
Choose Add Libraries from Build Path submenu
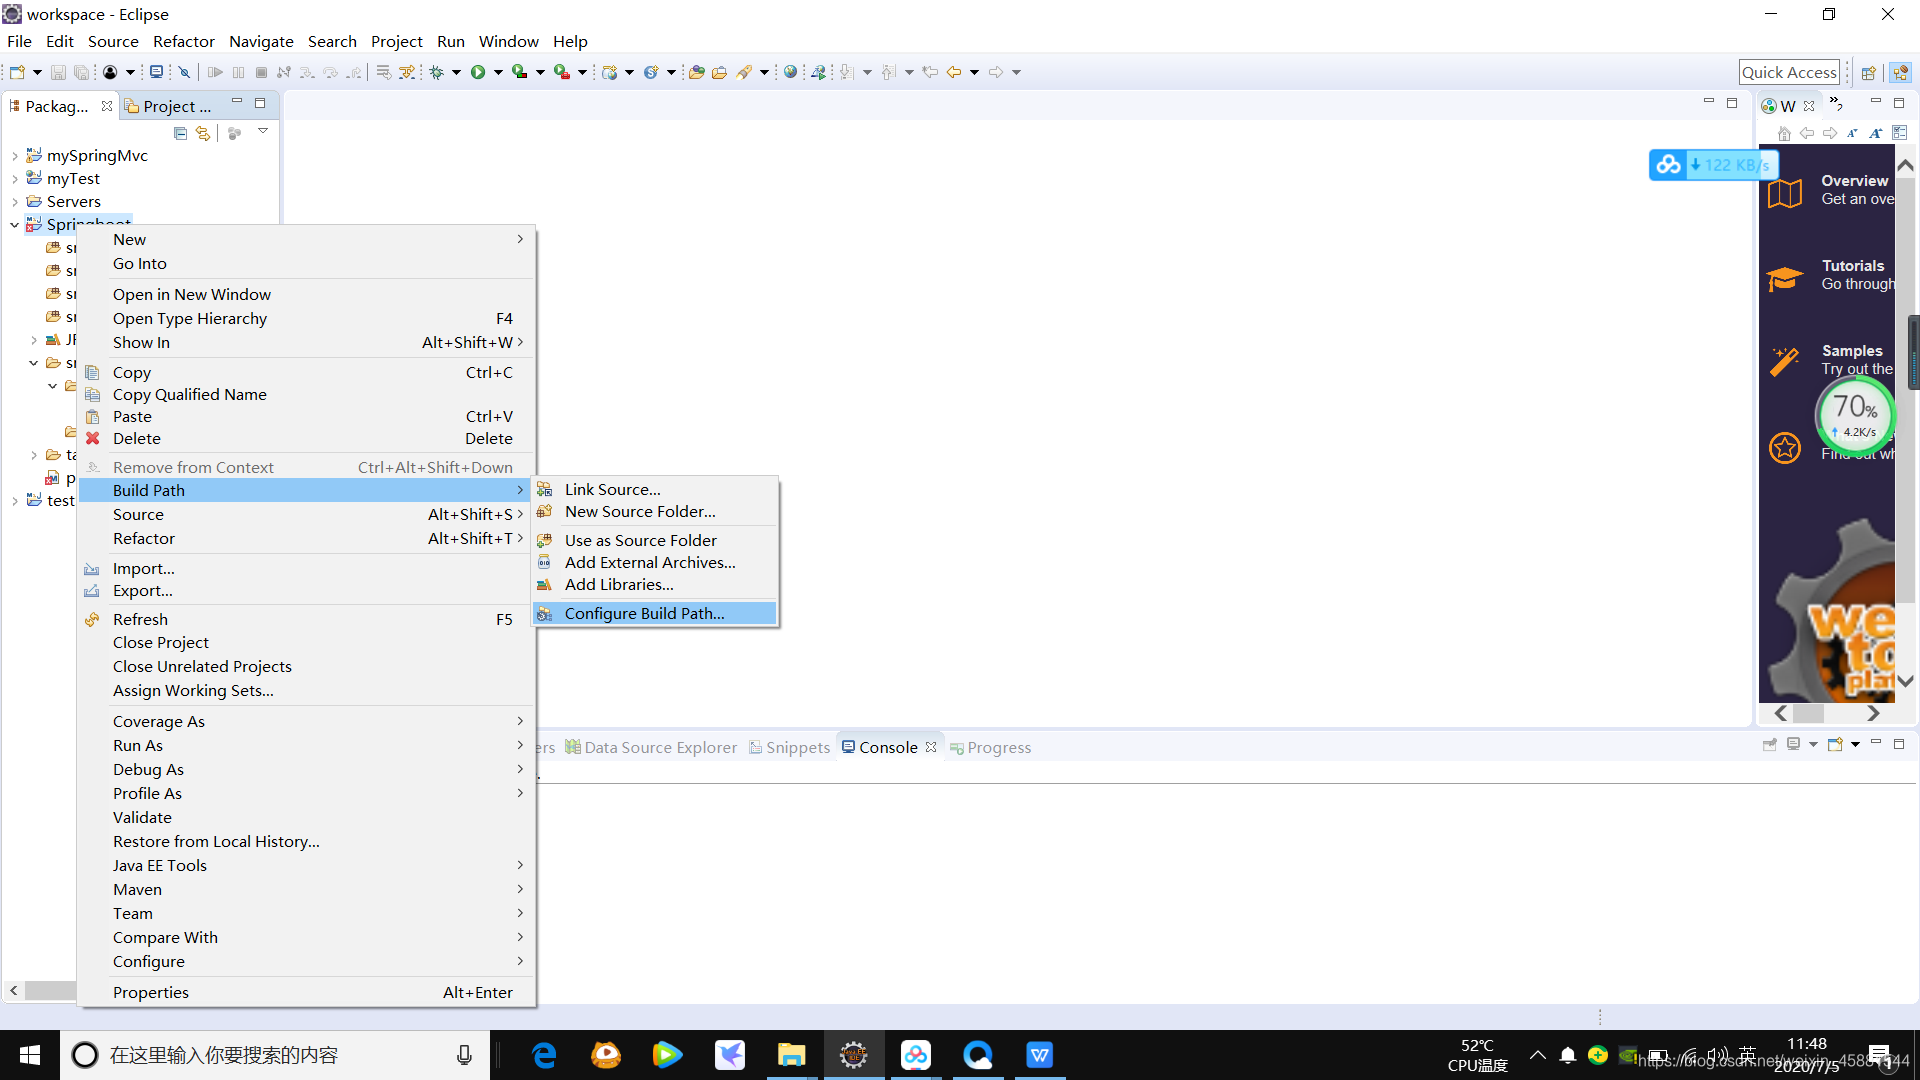[x=619, y=585]
